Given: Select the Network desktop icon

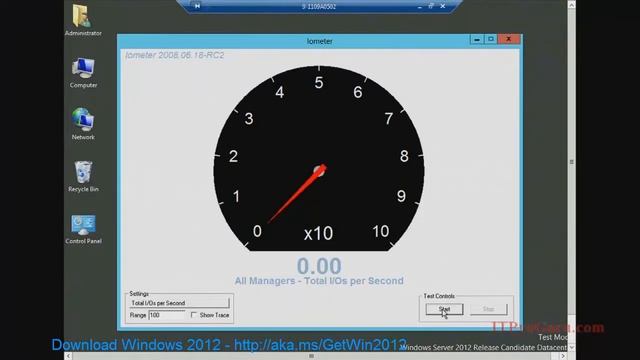Looking at the screenshot, I should pos(83,124).
